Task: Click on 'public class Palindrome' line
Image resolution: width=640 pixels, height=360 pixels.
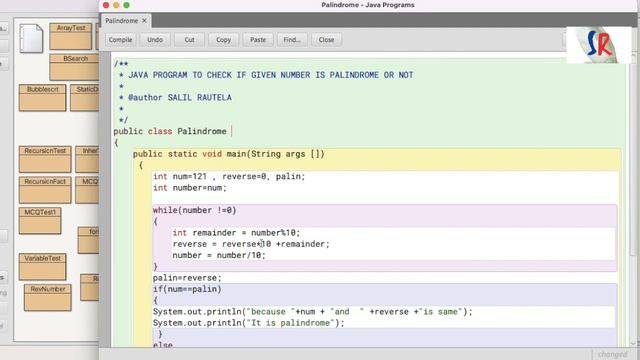Action: (x=170, y=131)
